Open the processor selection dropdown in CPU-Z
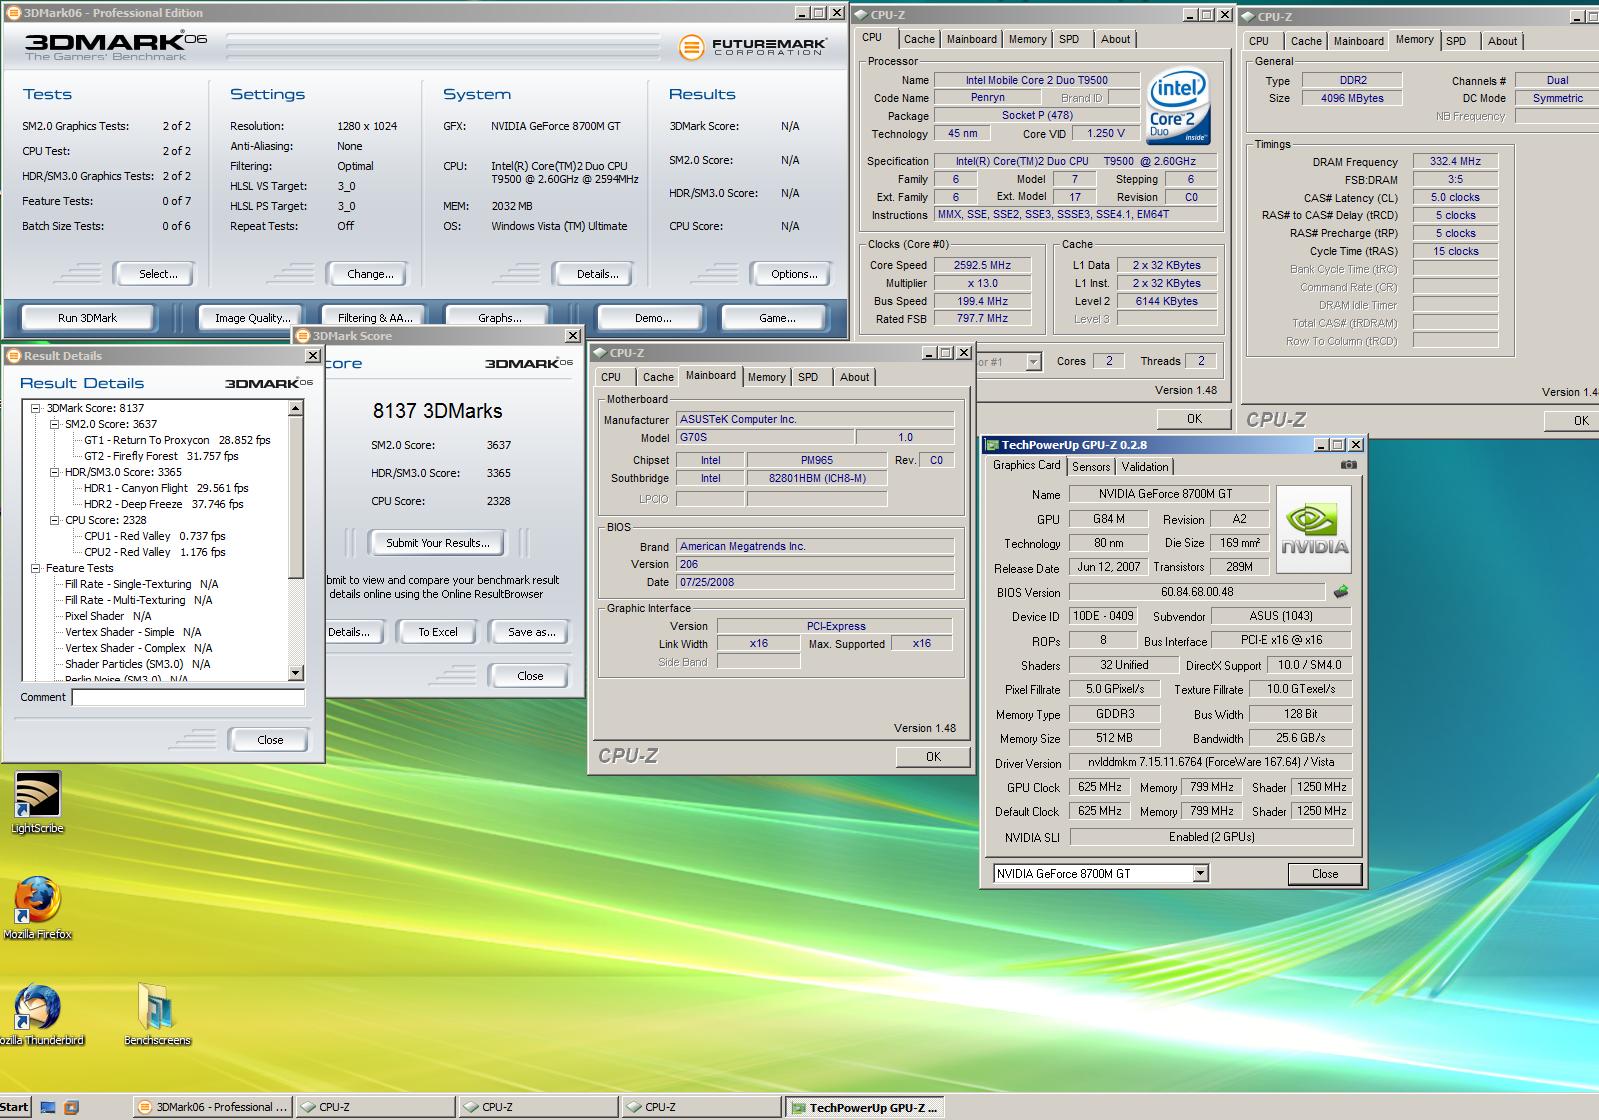Viewport: 1599px width, 1120px height. point(1033,362)
